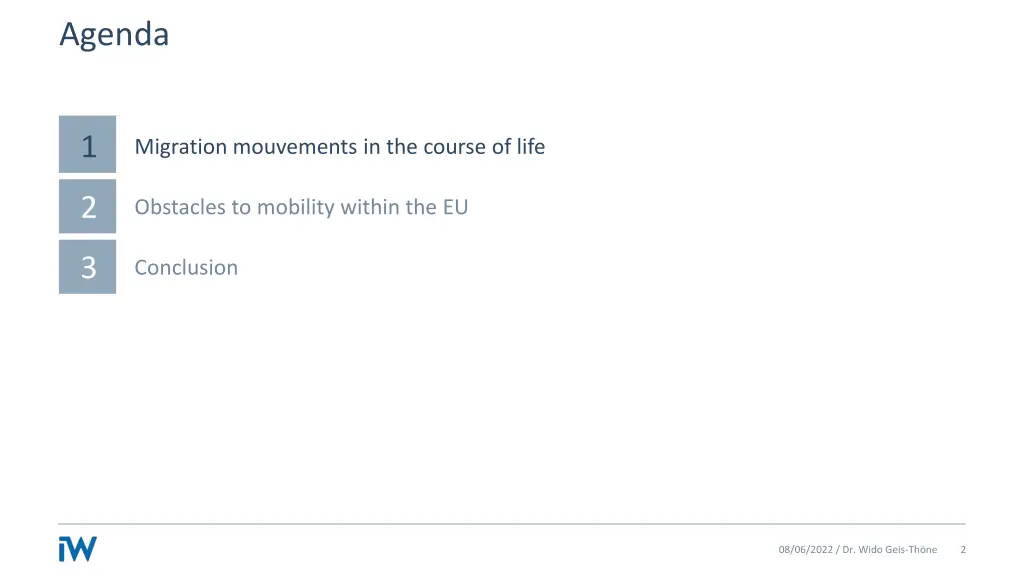The image size is (1024, 576).
Task: Select the numbered box 1
Action: pyautogui.click(x=88, y=144)
